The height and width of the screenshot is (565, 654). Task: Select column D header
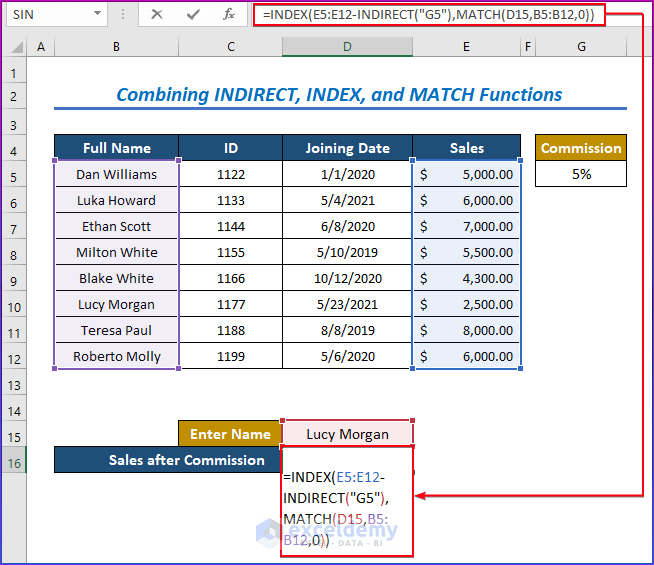coord(347,47)
